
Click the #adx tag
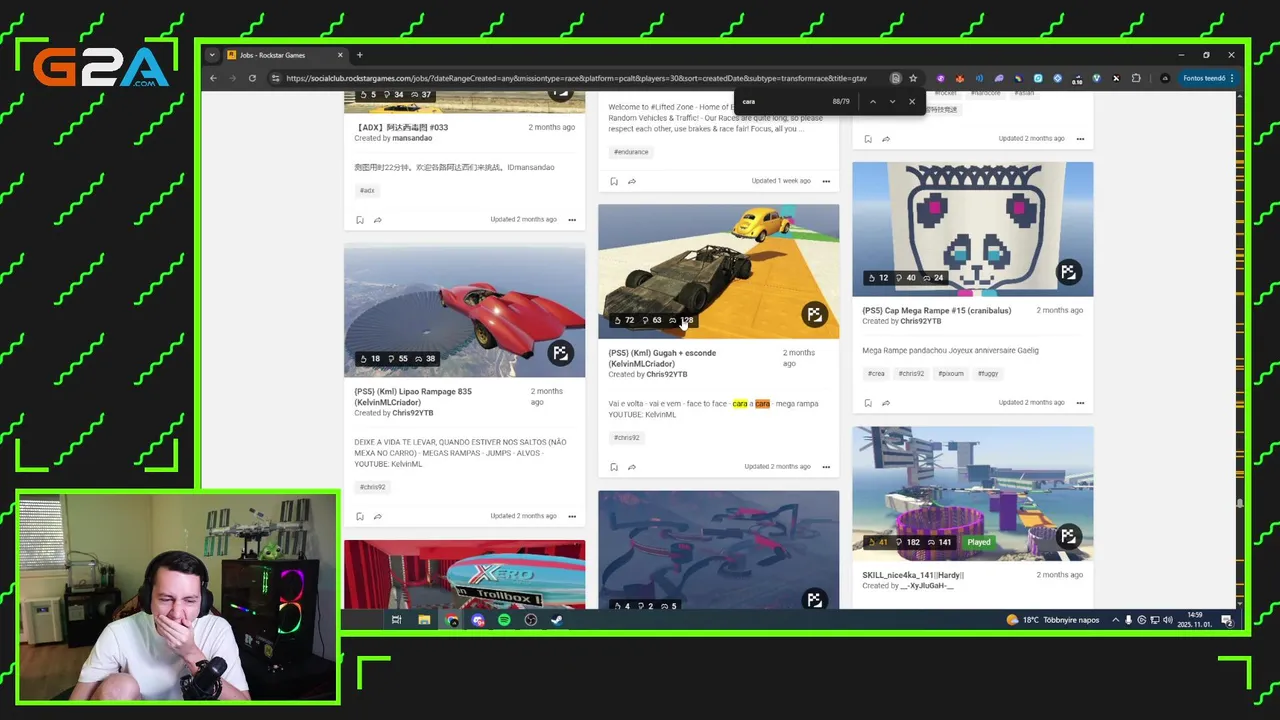coord(367,190)
